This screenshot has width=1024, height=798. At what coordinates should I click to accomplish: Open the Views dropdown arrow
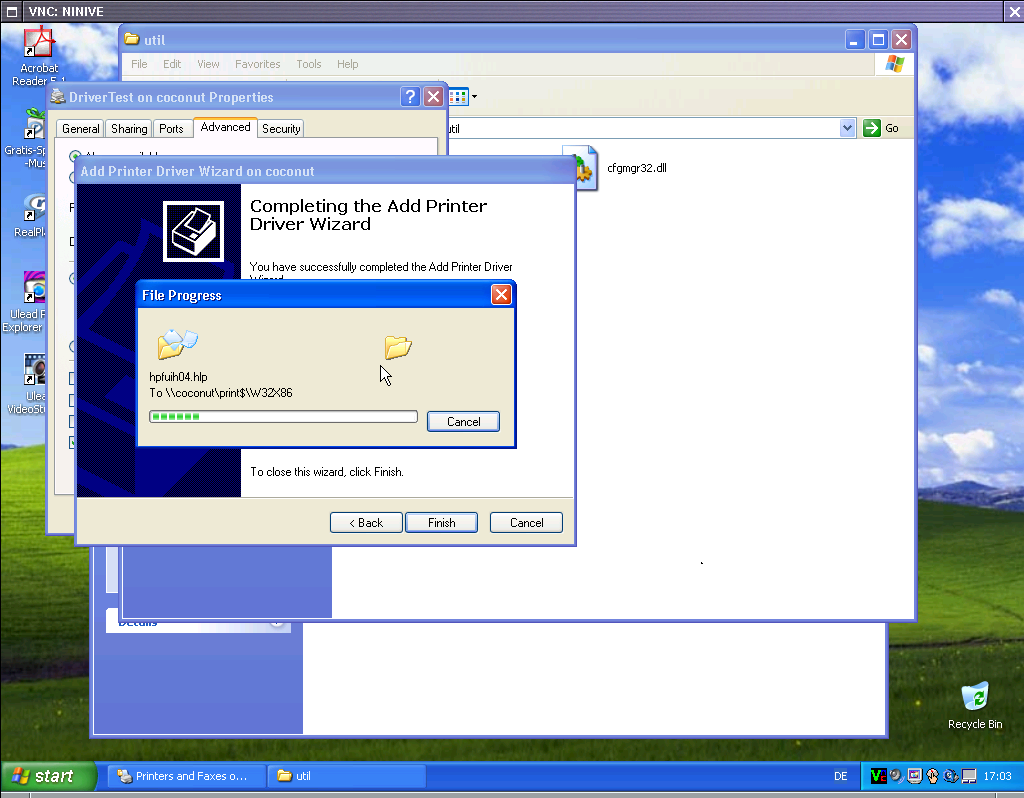(474, 97)
